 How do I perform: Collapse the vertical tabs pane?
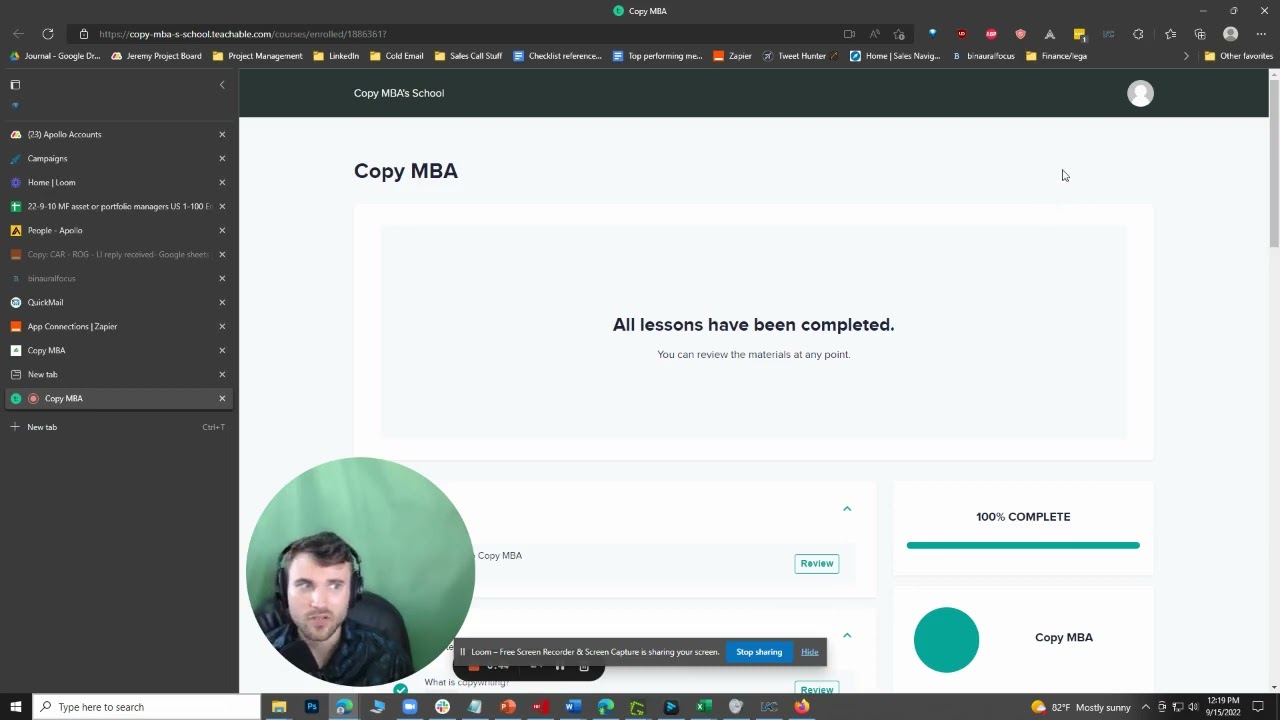(x=222, y=85)
